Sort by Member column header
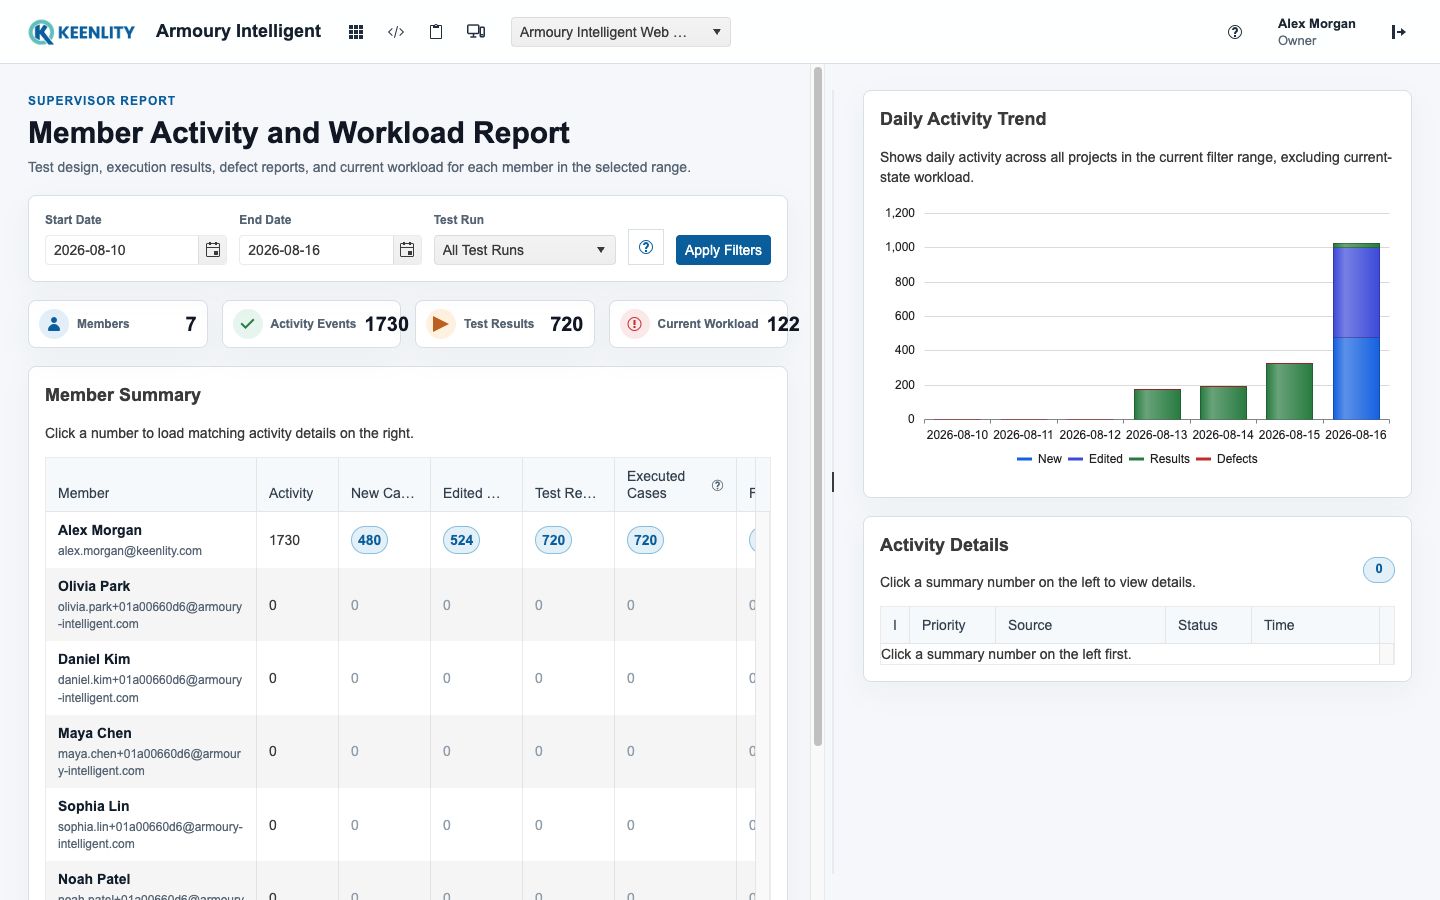The image size is (1440, 900). click(x=151, y=485)
